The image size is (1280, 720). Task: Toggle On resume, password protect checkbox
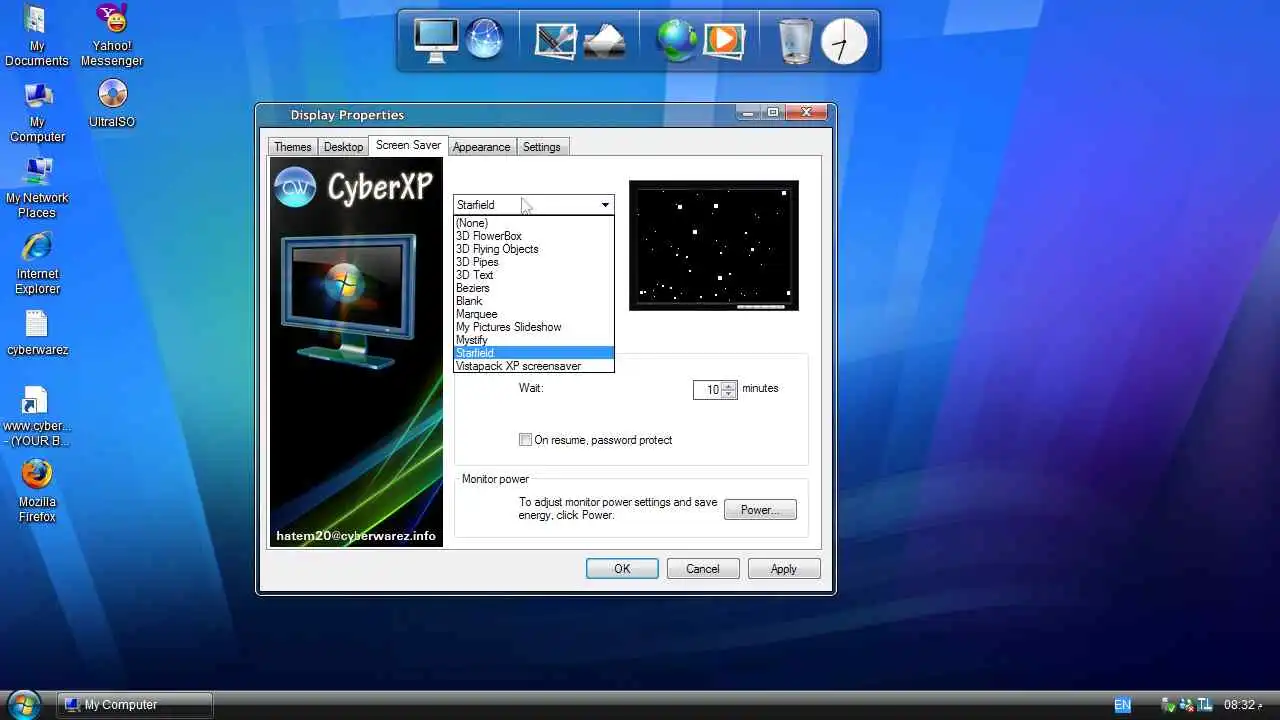[x=525, y=440]
